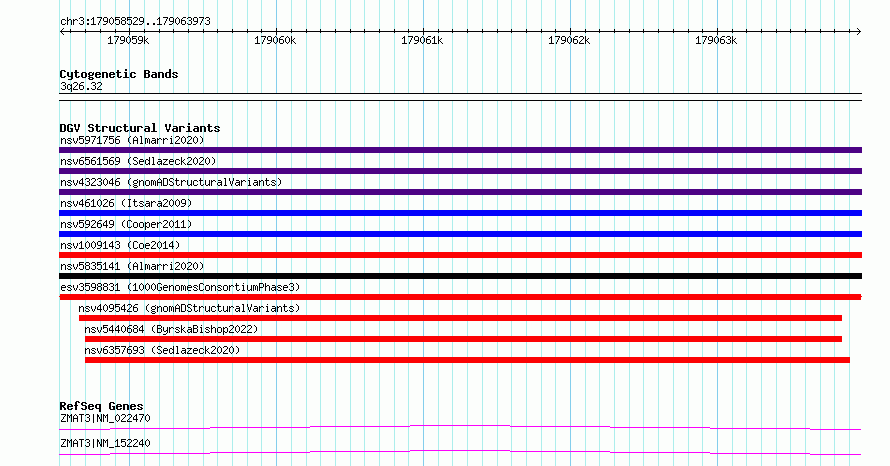Open the ZMAT3|NM_022470 gene label
The width and height of the screenshot is (890, 466).
tap(105, 418)
